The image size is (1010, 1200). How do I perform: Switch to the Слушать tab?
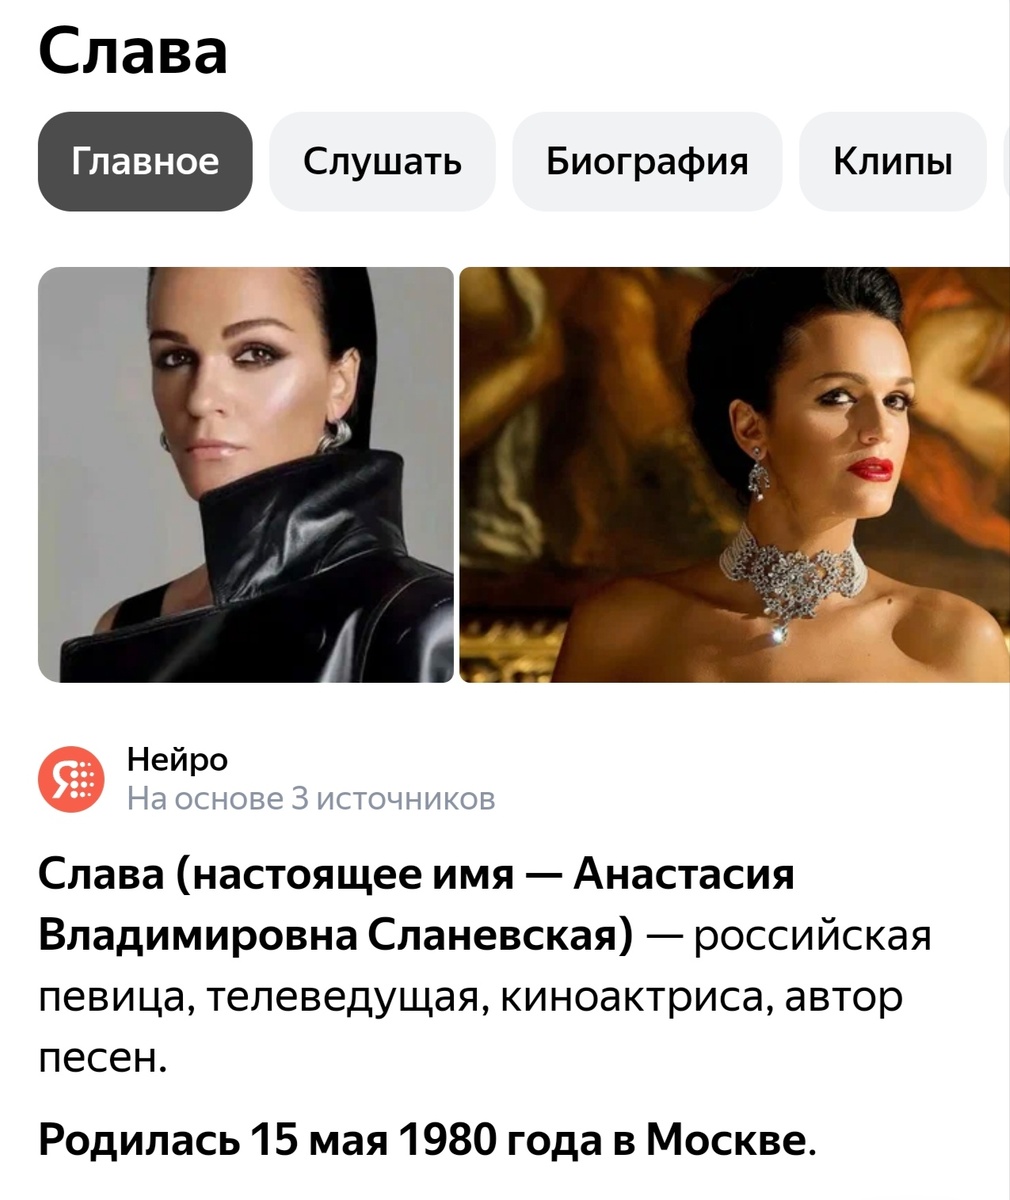point(382,161)
